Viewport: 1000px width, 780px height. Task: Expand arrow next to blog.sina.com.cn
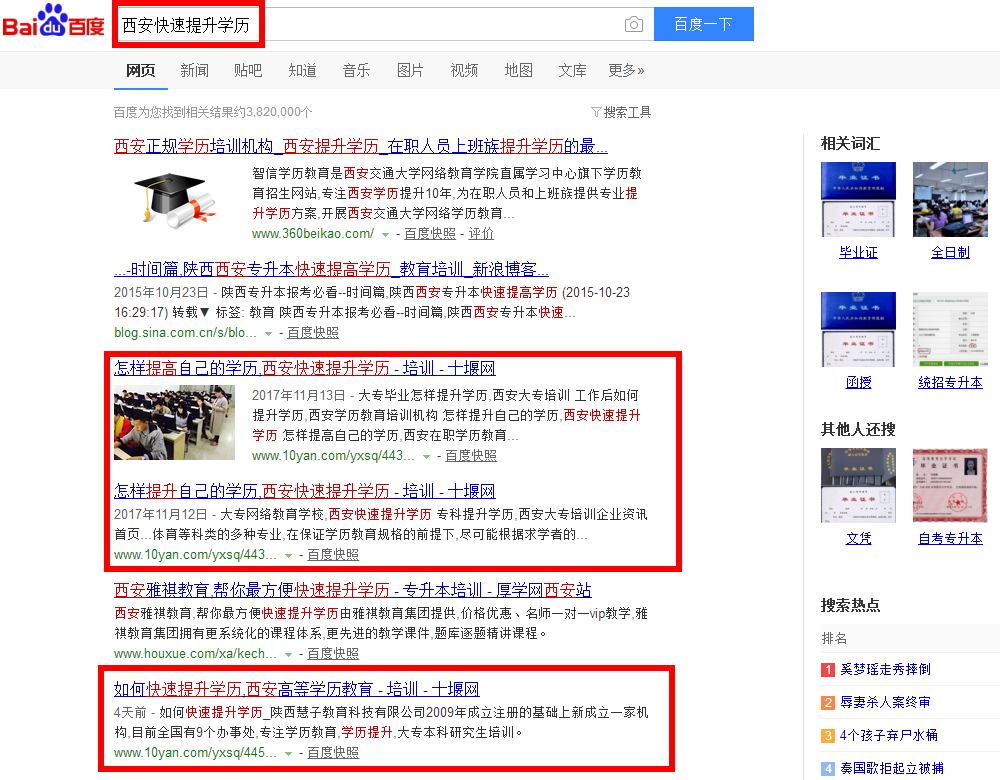tap(268, 334)
